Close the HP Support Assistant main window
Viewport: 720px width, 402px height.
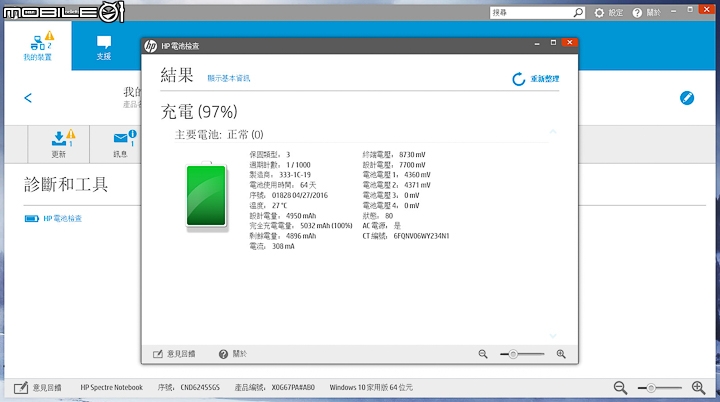click(x=707, y=9)
